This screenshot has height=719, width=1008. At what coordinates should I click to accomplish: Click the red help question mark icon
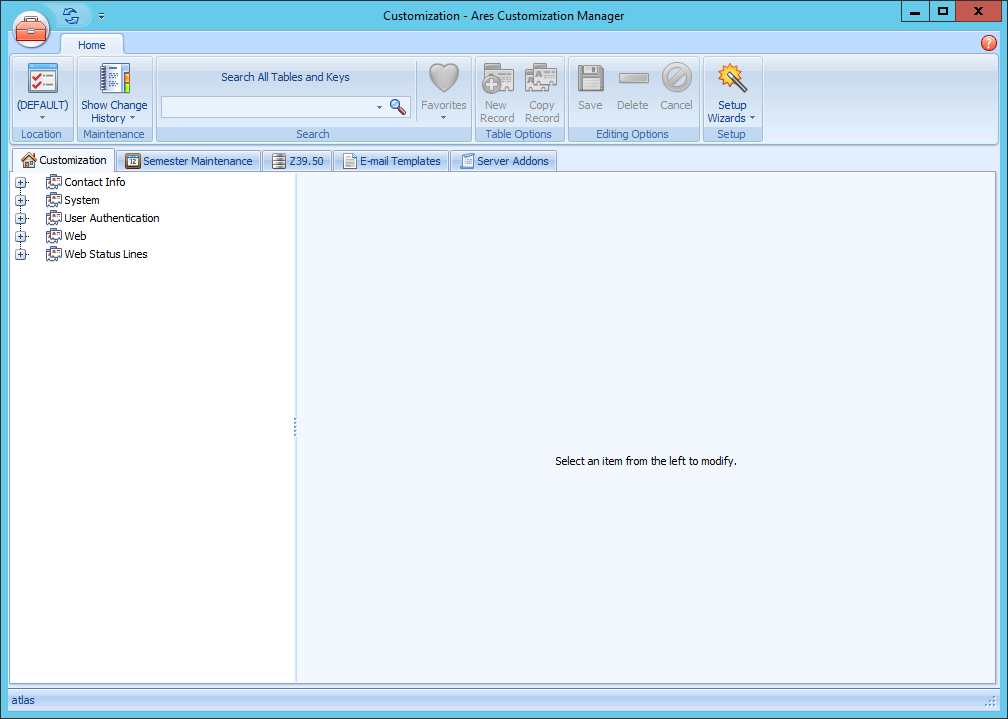(989, 43)
